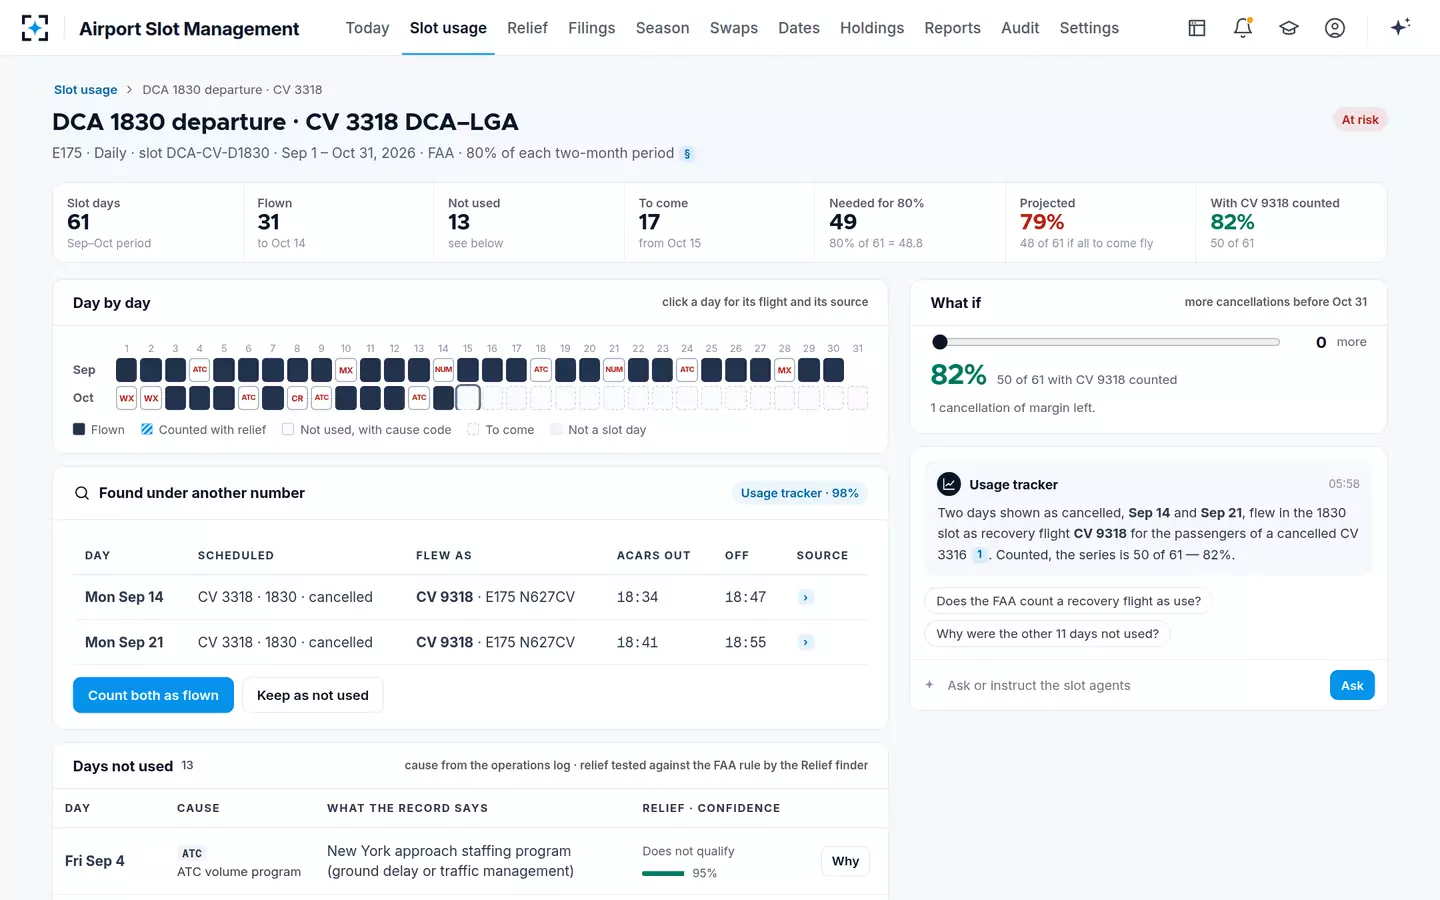
Task: Open the Today tab
Action: (x=367, y=28)
